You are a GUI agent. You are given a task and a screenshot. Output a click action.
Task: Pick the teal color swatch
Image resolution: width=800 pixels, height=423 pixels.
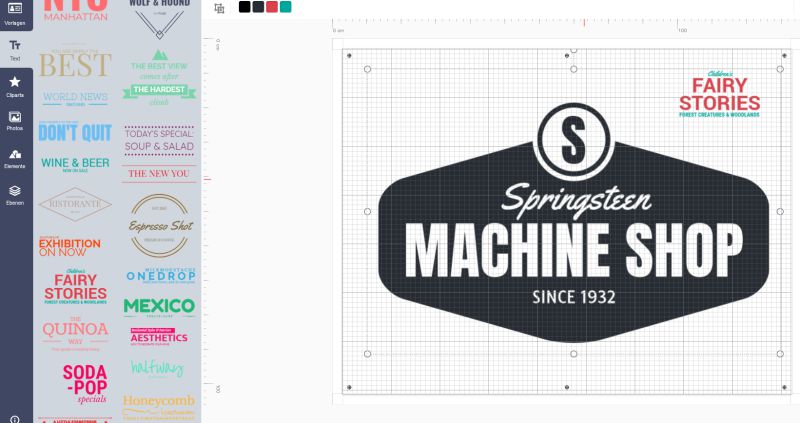coord(286,7)
